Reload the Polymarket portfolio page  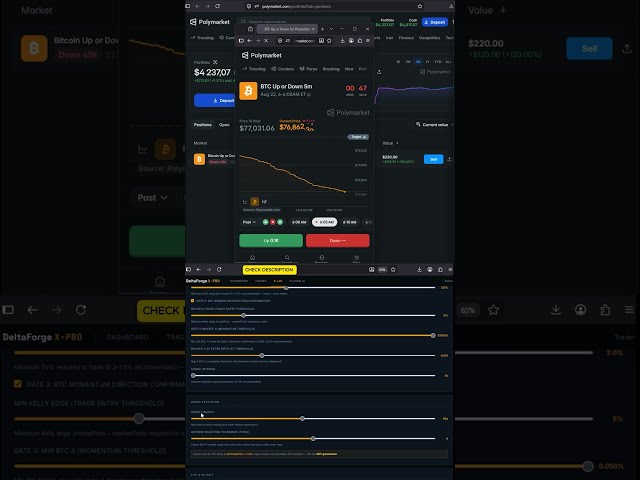coord(218,6)
